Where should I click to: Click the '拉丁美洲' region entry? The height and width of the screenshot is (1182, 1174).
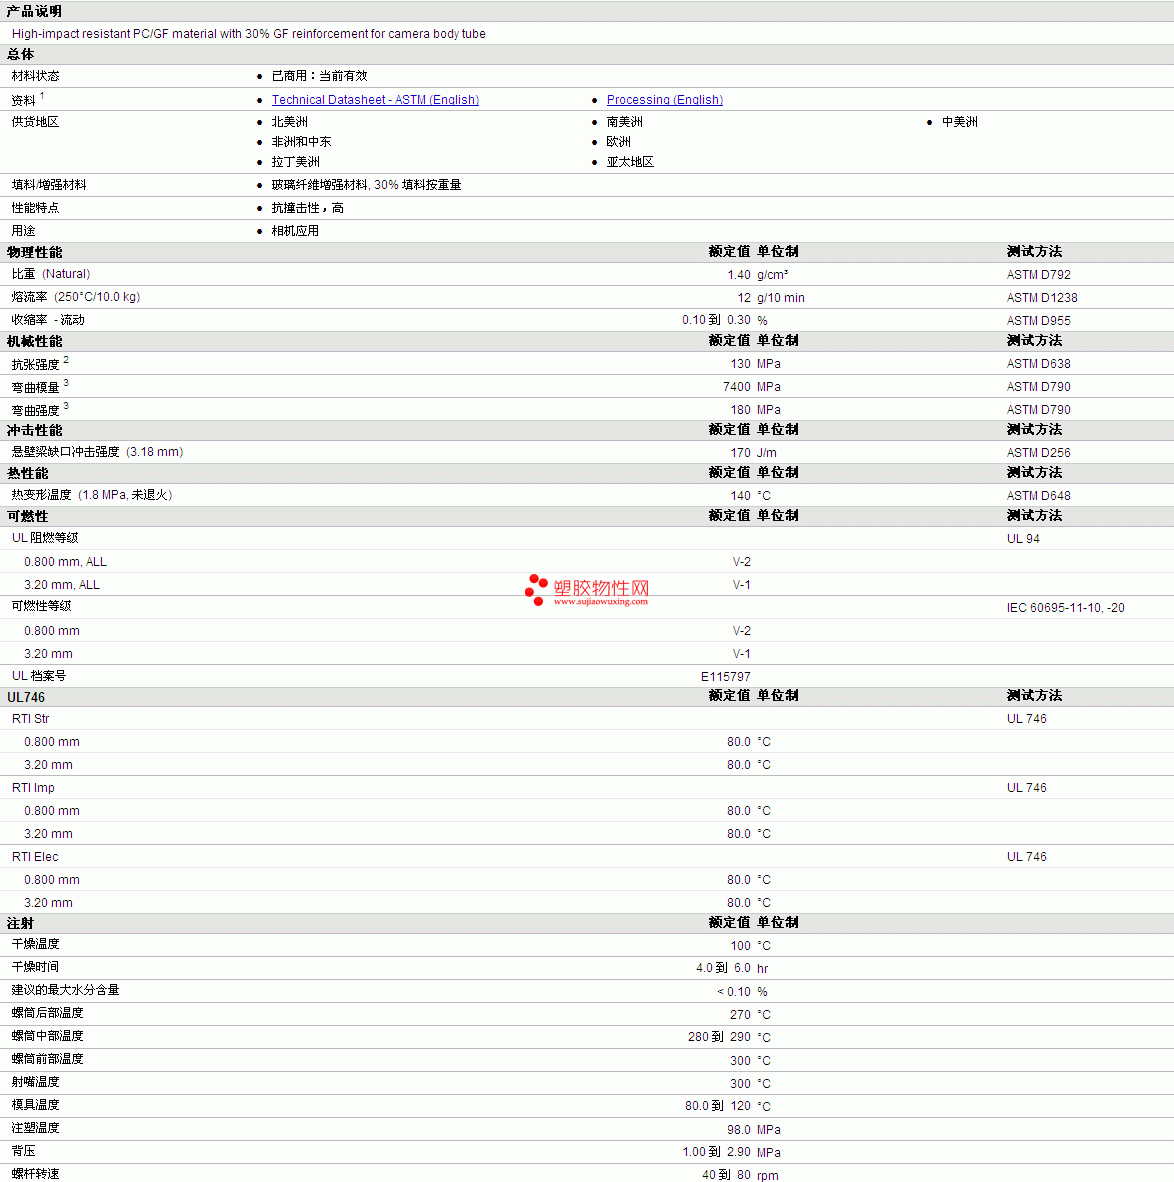click(296, 162)
